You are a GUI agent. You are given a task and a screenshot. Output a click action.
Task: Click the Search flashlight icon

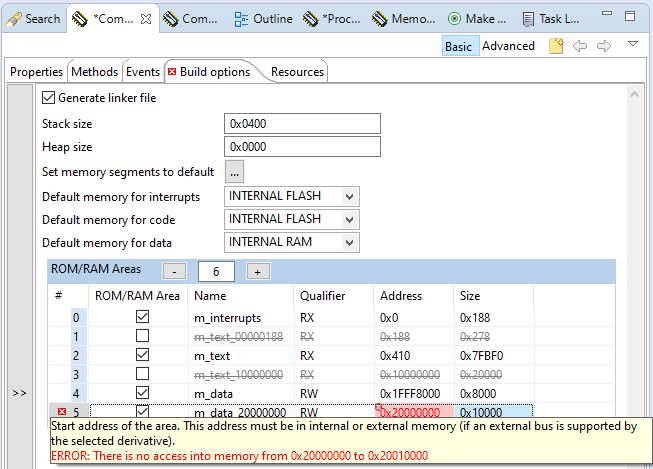coord(14,19)
